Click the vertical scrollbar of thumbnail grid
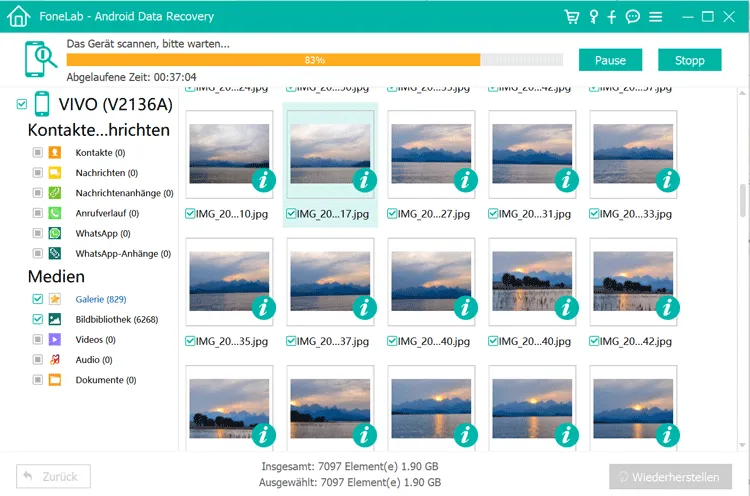 (x=743, y=200)
